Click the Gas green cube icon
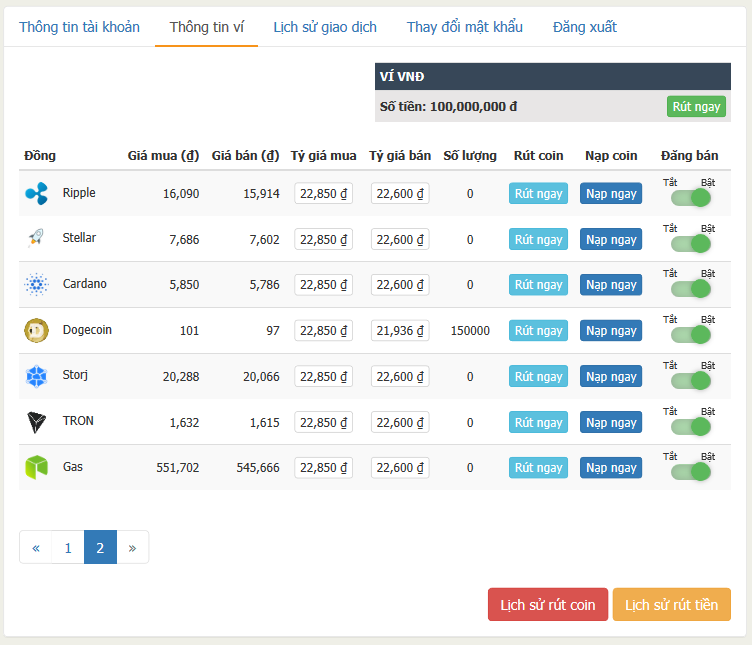The height and width of the screenshot is (645, 752). [36, 468]
